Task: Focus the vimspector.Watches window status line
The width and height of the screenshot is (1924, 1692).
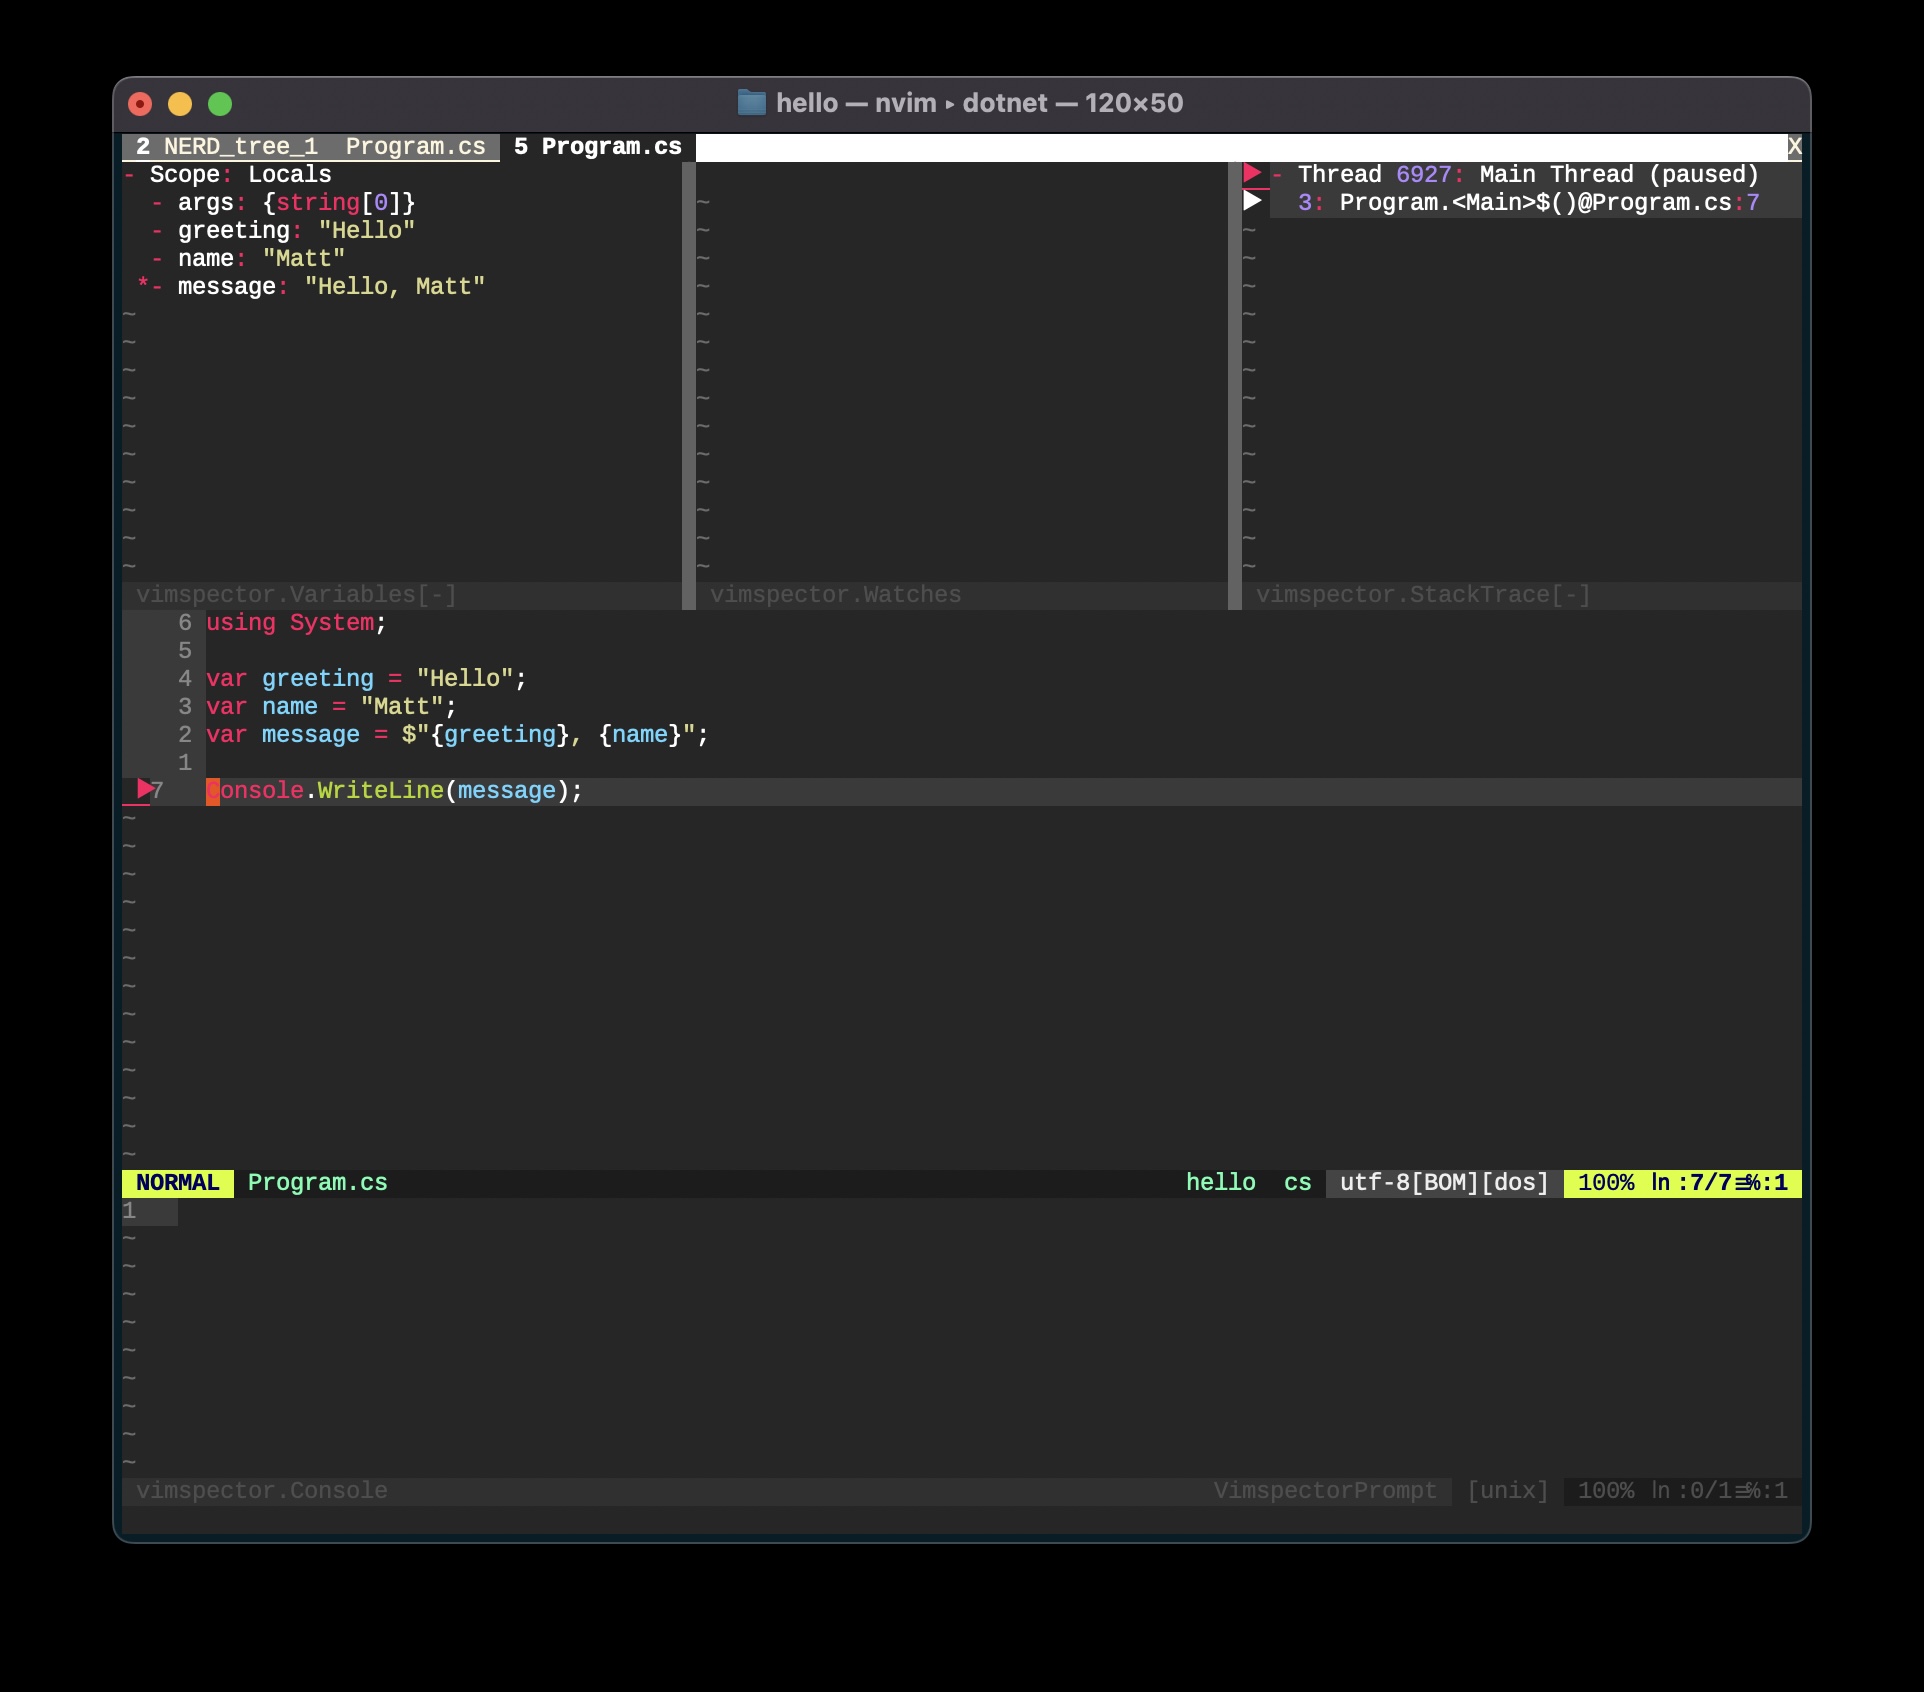Action: [x=962, y=595]
